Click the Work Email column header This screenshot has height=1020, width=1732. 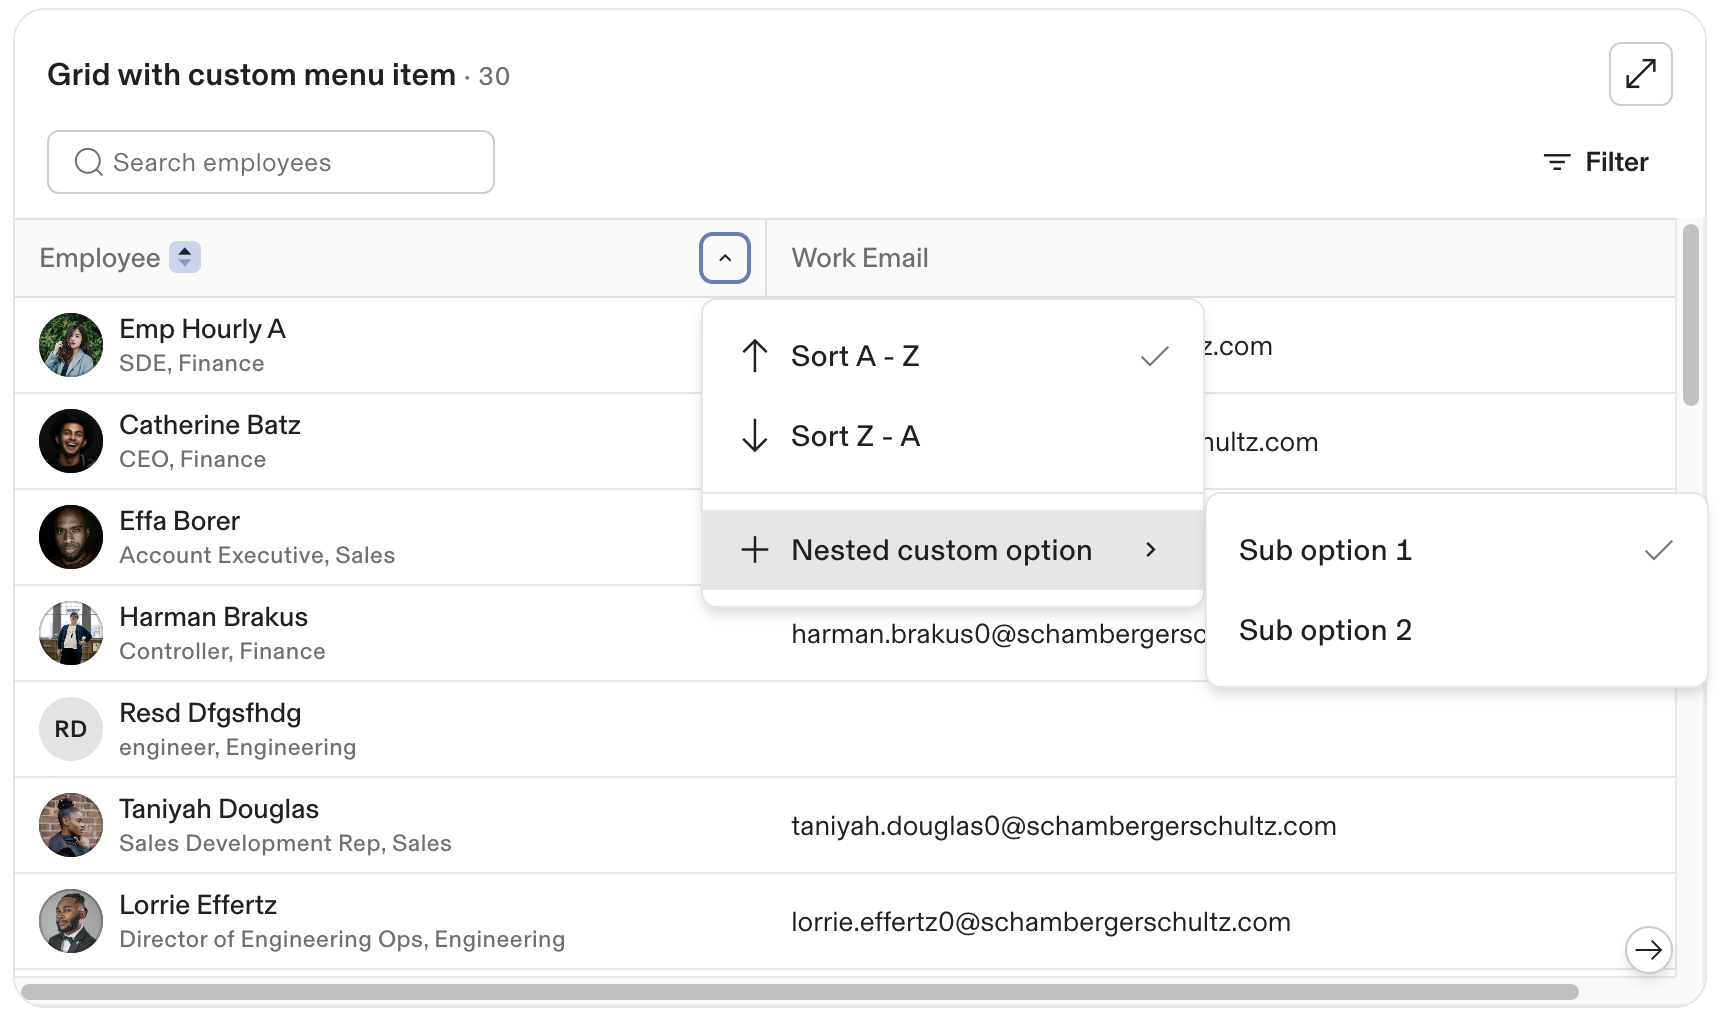tap(860, 258)
